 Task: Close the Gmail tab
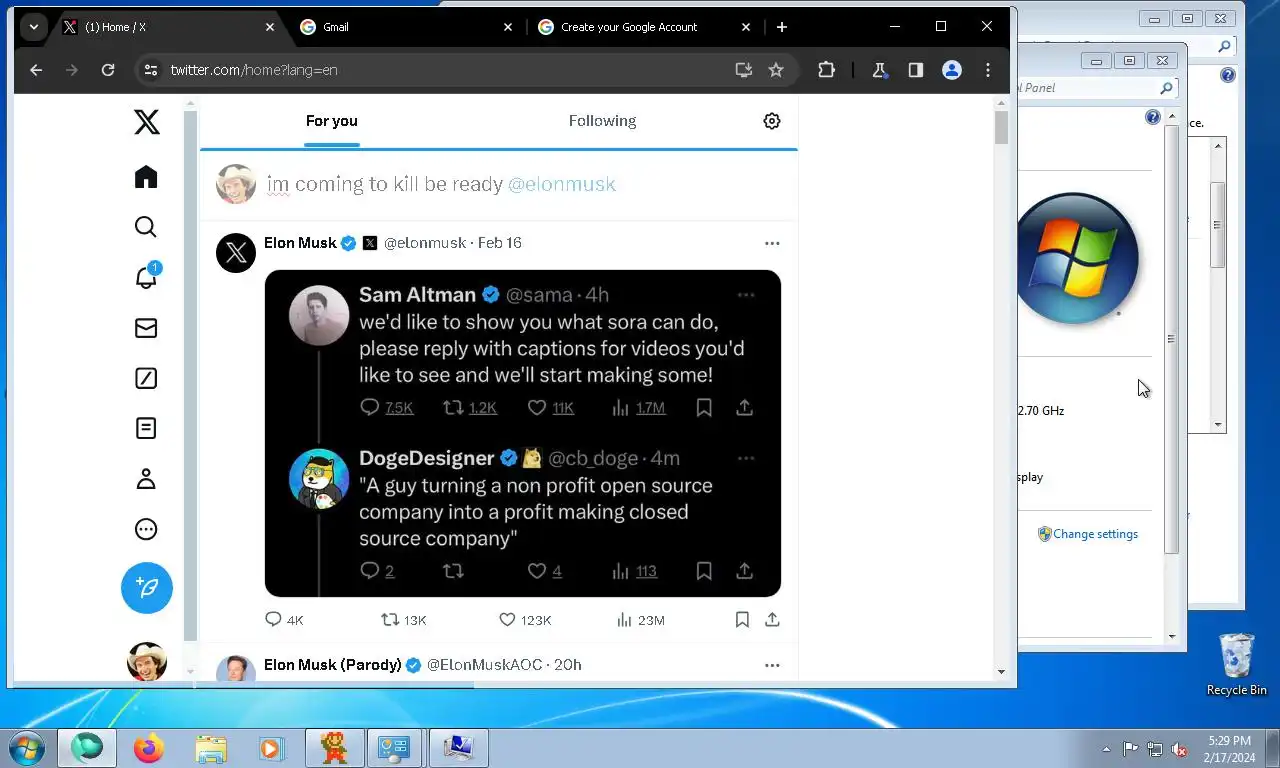508,27
